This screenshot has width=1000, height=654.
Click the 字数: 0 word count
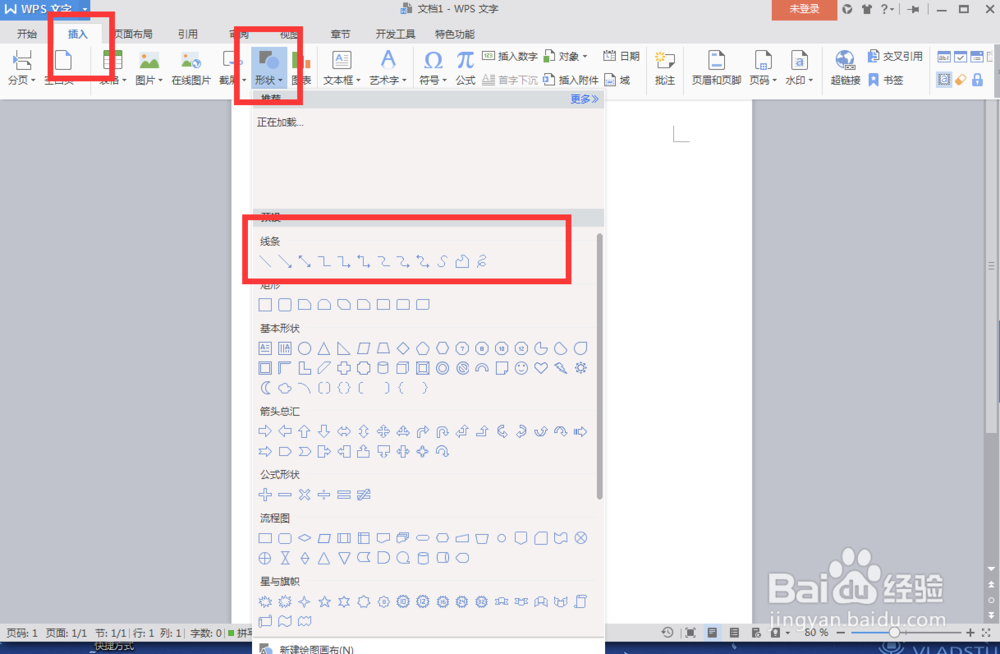tap(206, 633)
